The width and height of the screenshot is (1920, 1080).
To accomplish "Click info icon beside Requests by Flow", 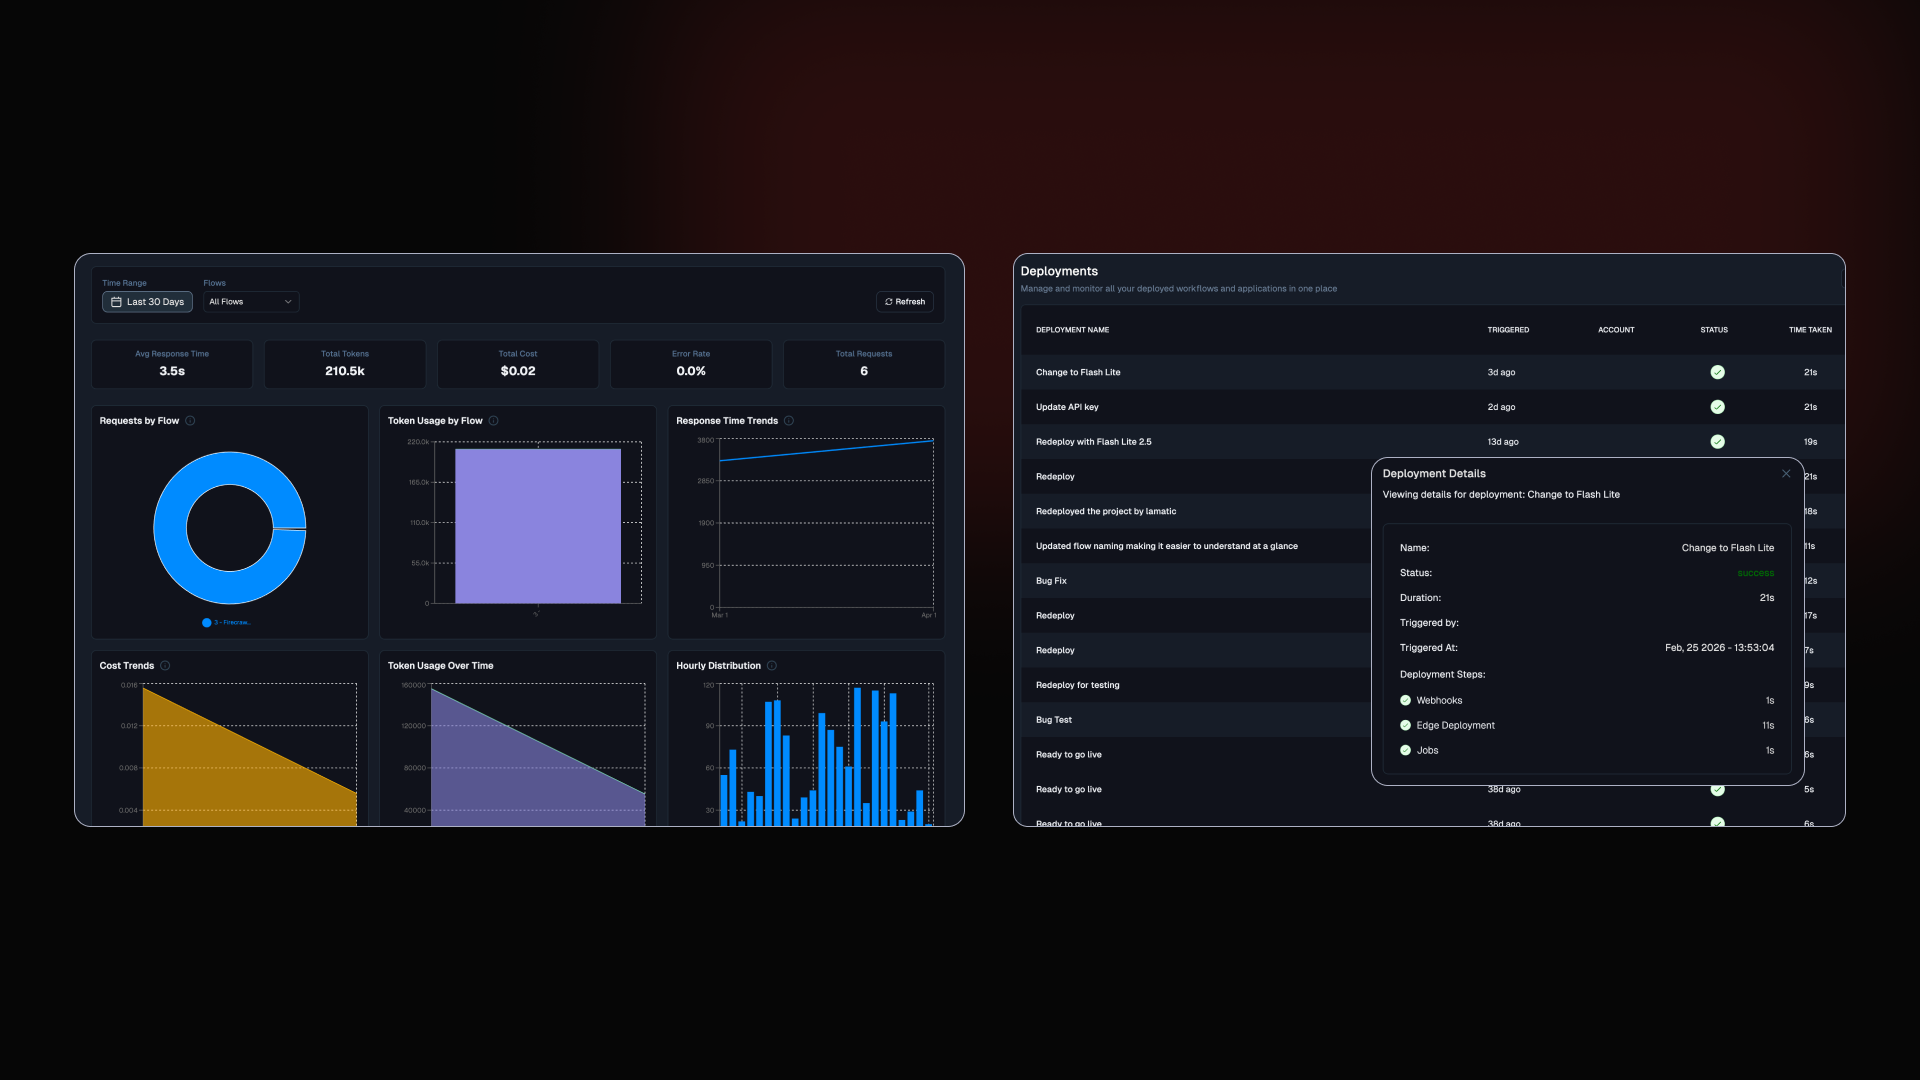I will tap(190, 421).
